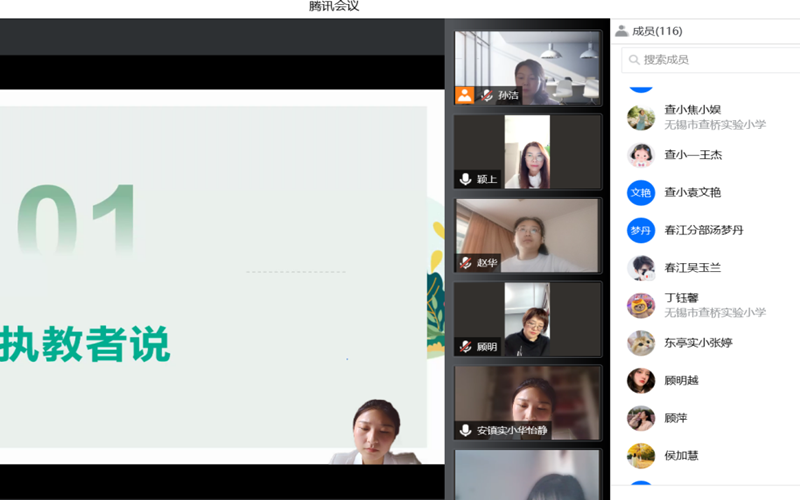Open avatar of 查小焦小娱
The height and width of the screenshot is (500, 800).
[641, 117]
